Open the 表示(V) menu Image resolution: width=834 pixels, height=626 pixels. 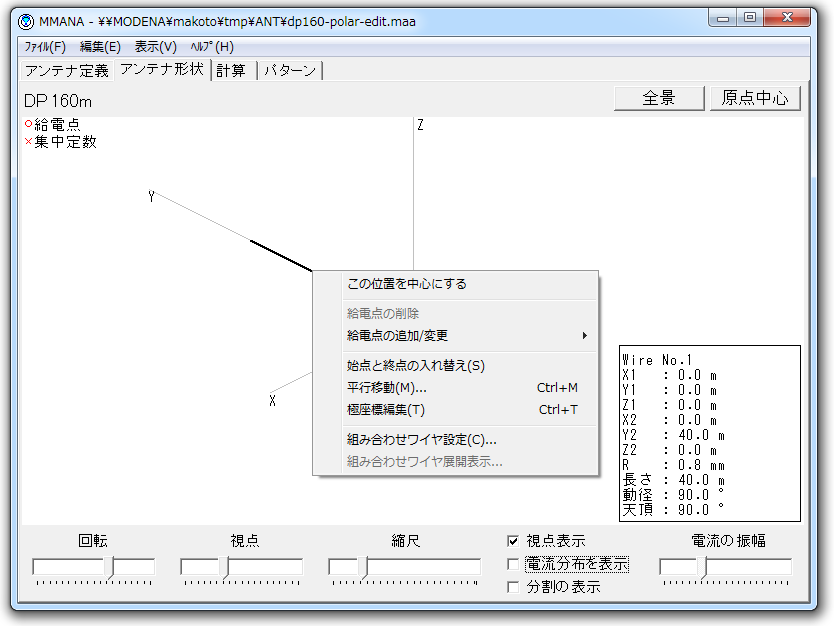coord(155,47)
